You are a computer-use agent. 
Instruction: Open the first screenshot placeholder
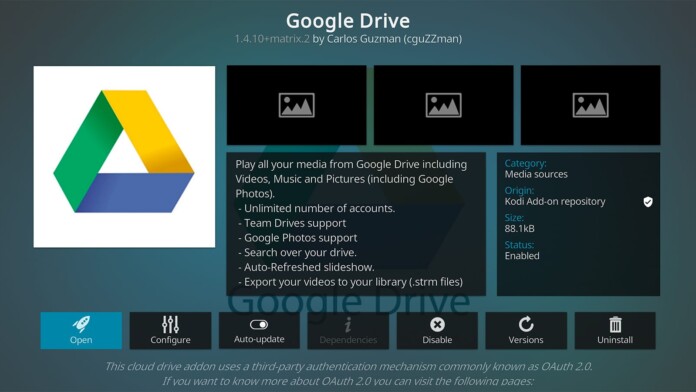pos(297,105)
